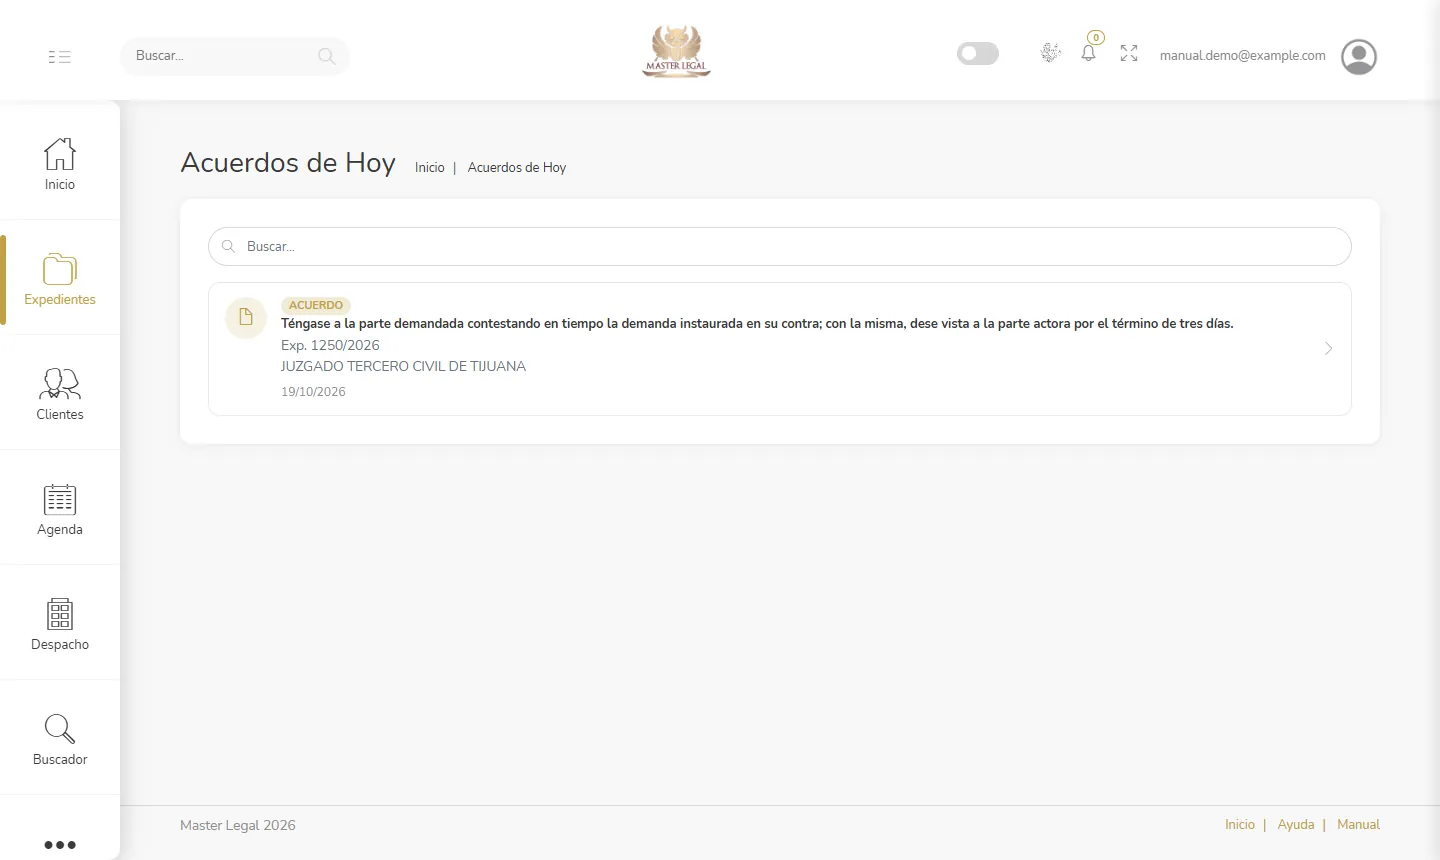Viewport: 1440px width, 860px height.
Task: Click the Inicio breadcrumb link
Action: (430, 168)
